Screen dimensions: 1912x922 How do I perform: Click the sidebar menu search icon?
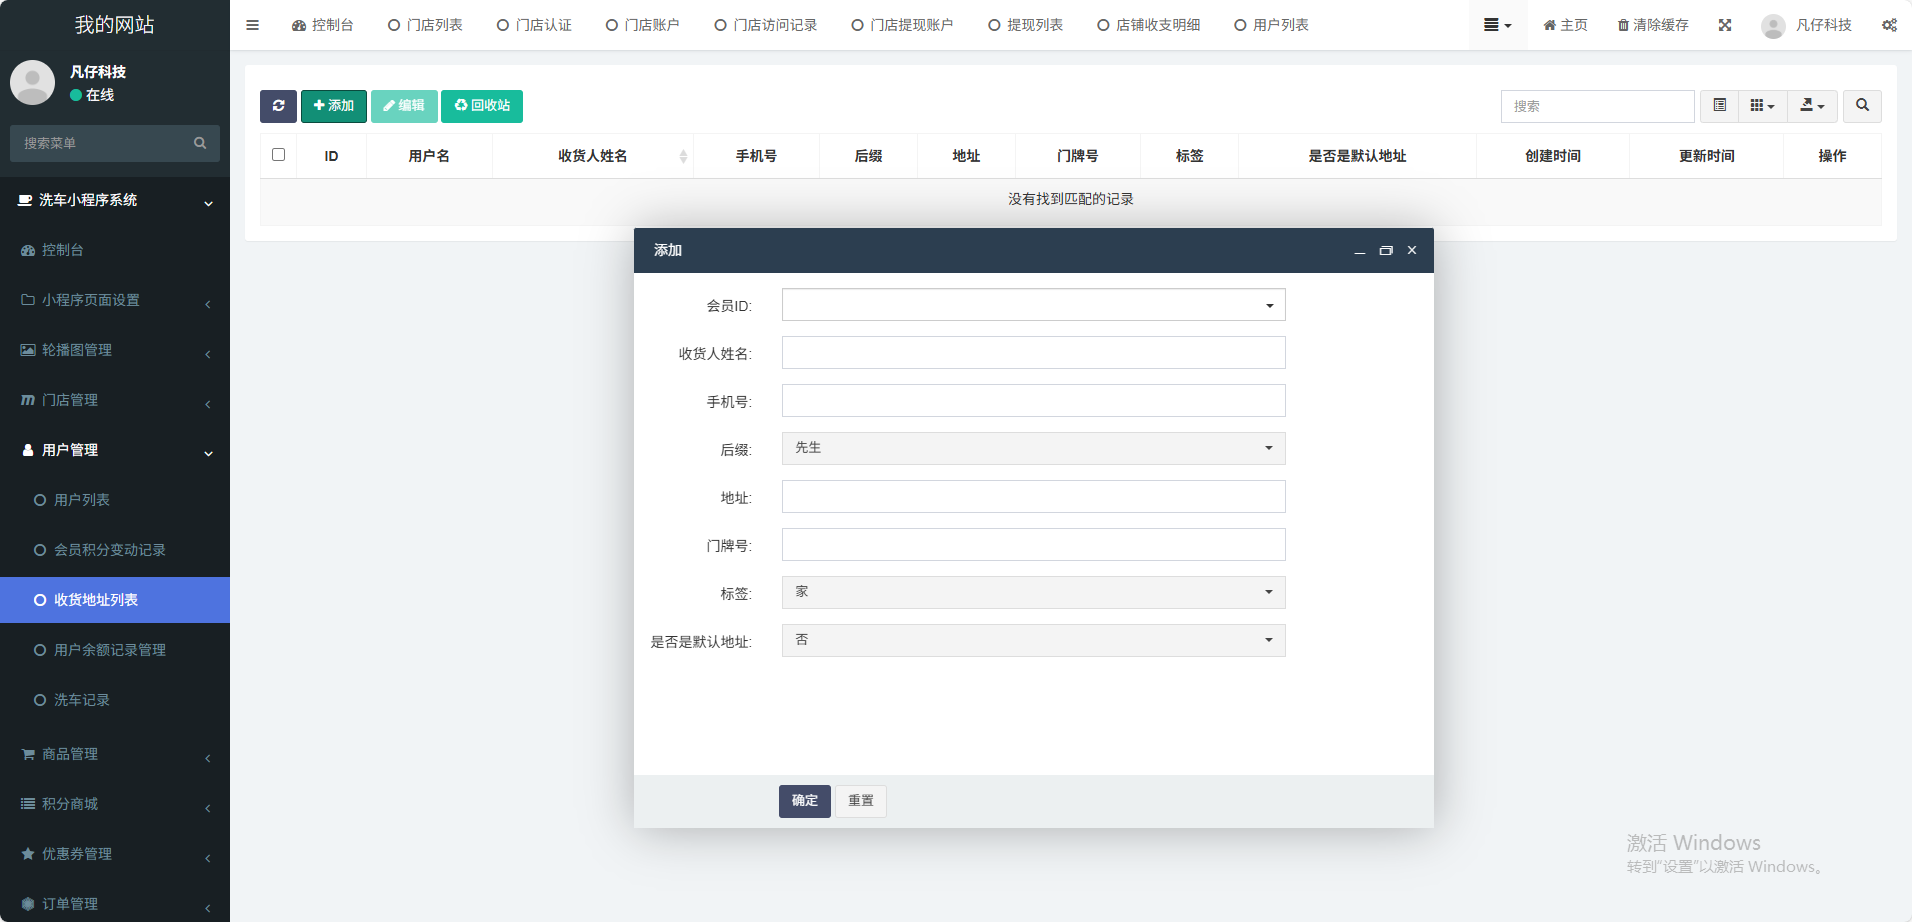click(200, 143)
